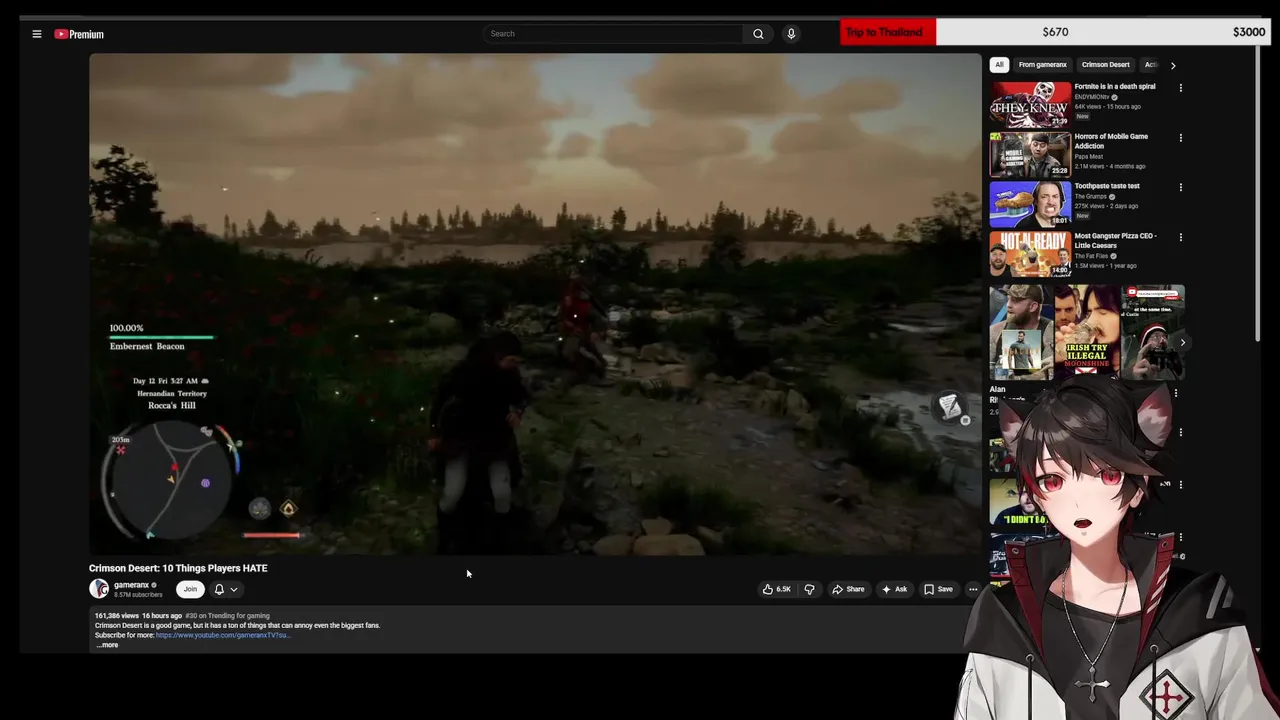Click Horrors of Mobile Game Addiction title
The height and width of the screenshot is (720, 1280).
(1111, 141)
